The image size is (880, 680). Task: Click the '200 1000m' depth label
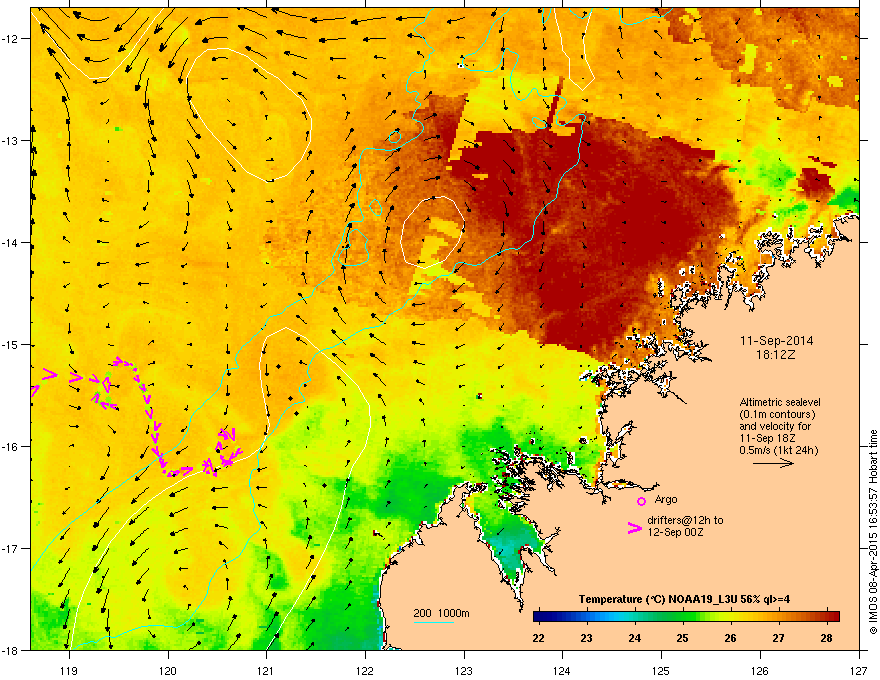coord(442,613)
